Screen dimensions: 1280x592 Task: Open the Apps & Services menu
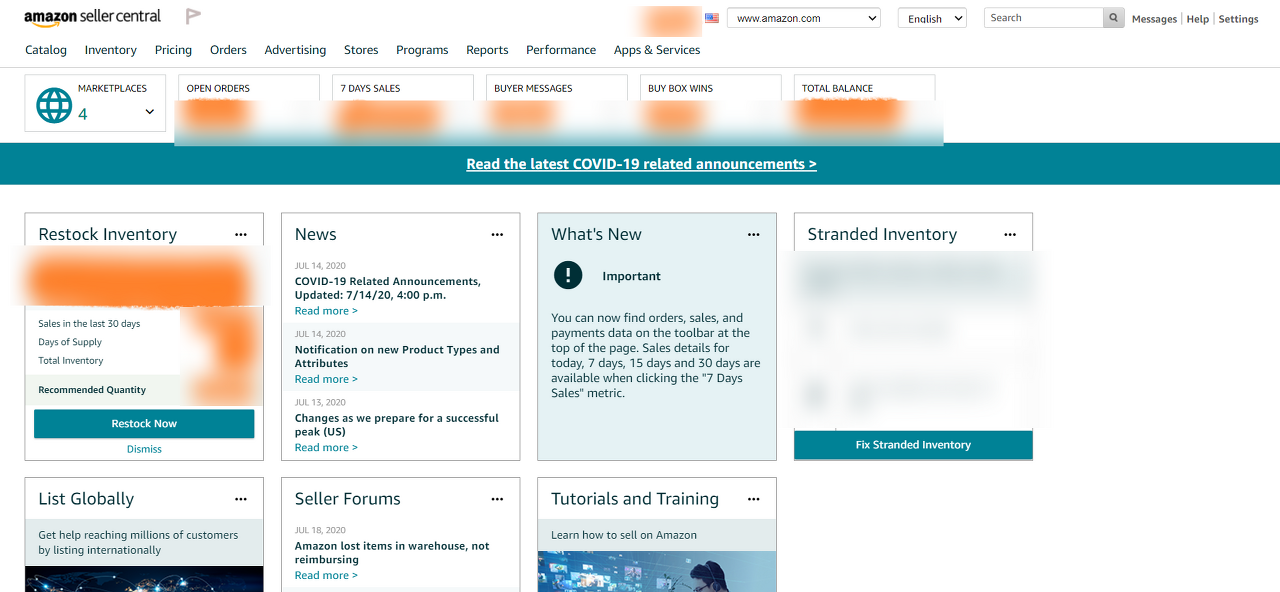pos(657,50)
